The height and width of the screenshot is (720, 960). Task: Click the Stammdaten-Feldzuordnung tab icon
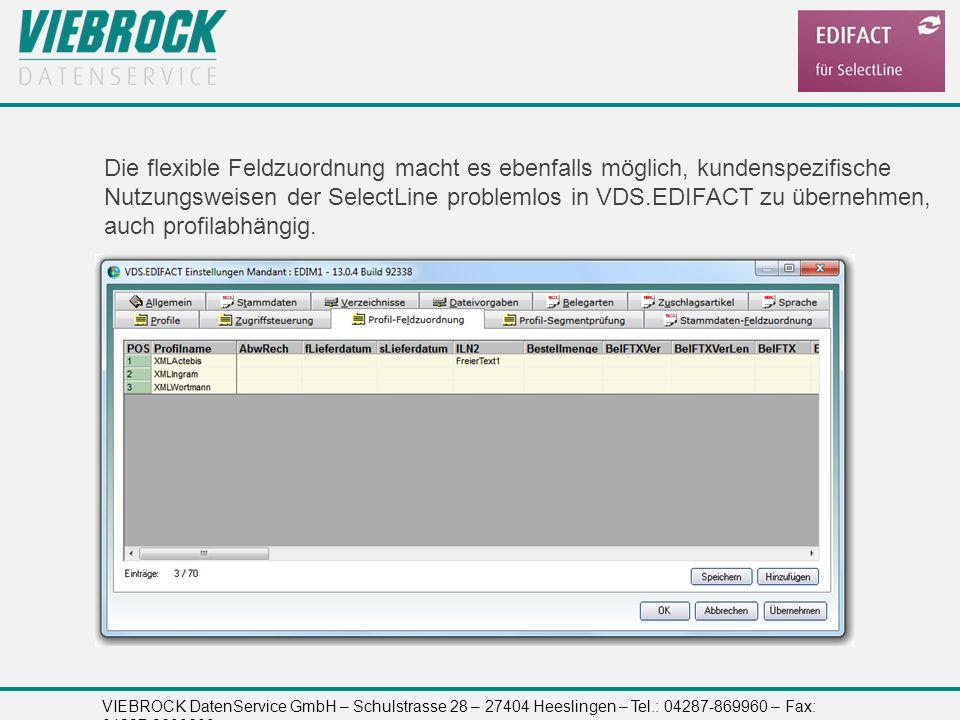pyautogui.click(x=670, y=320)
